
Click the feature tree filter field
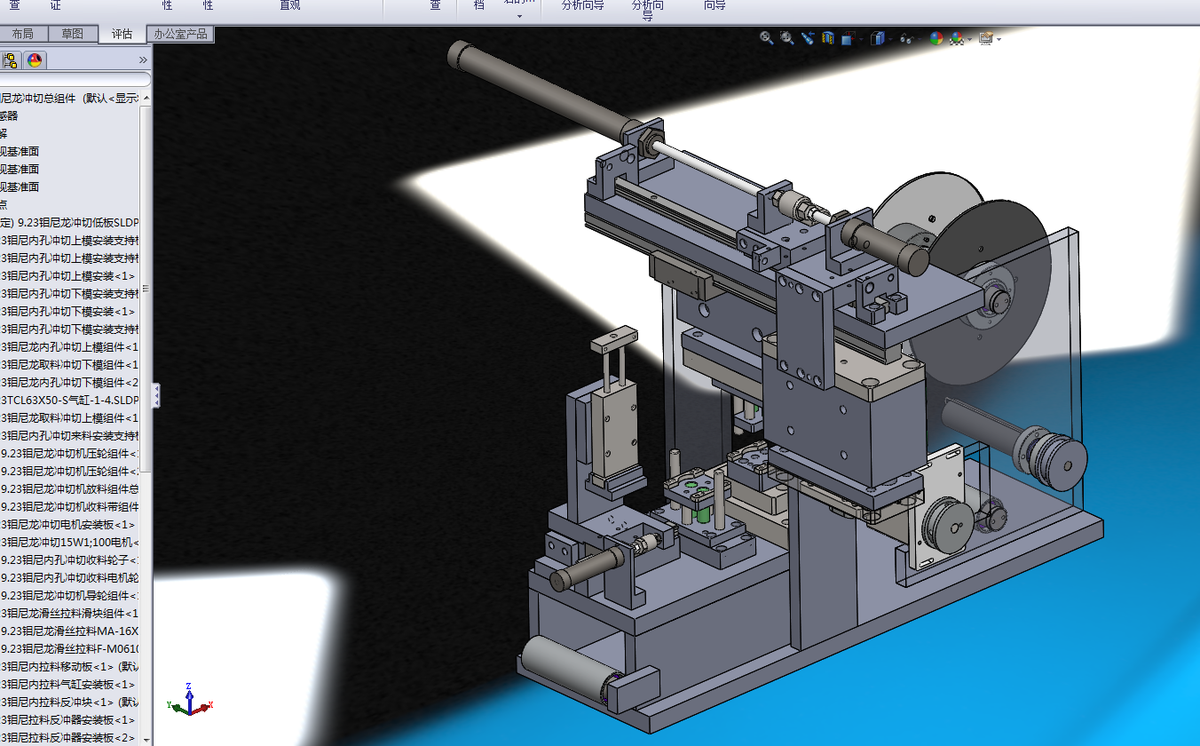(x=75, y=79)
